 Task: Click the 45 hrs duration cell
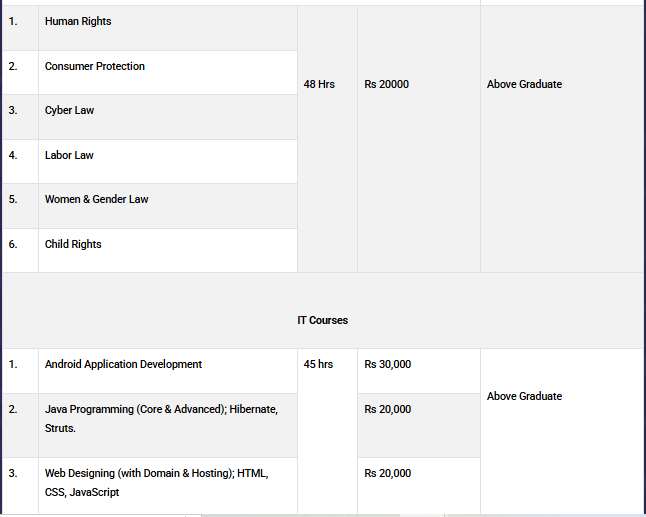318,365
